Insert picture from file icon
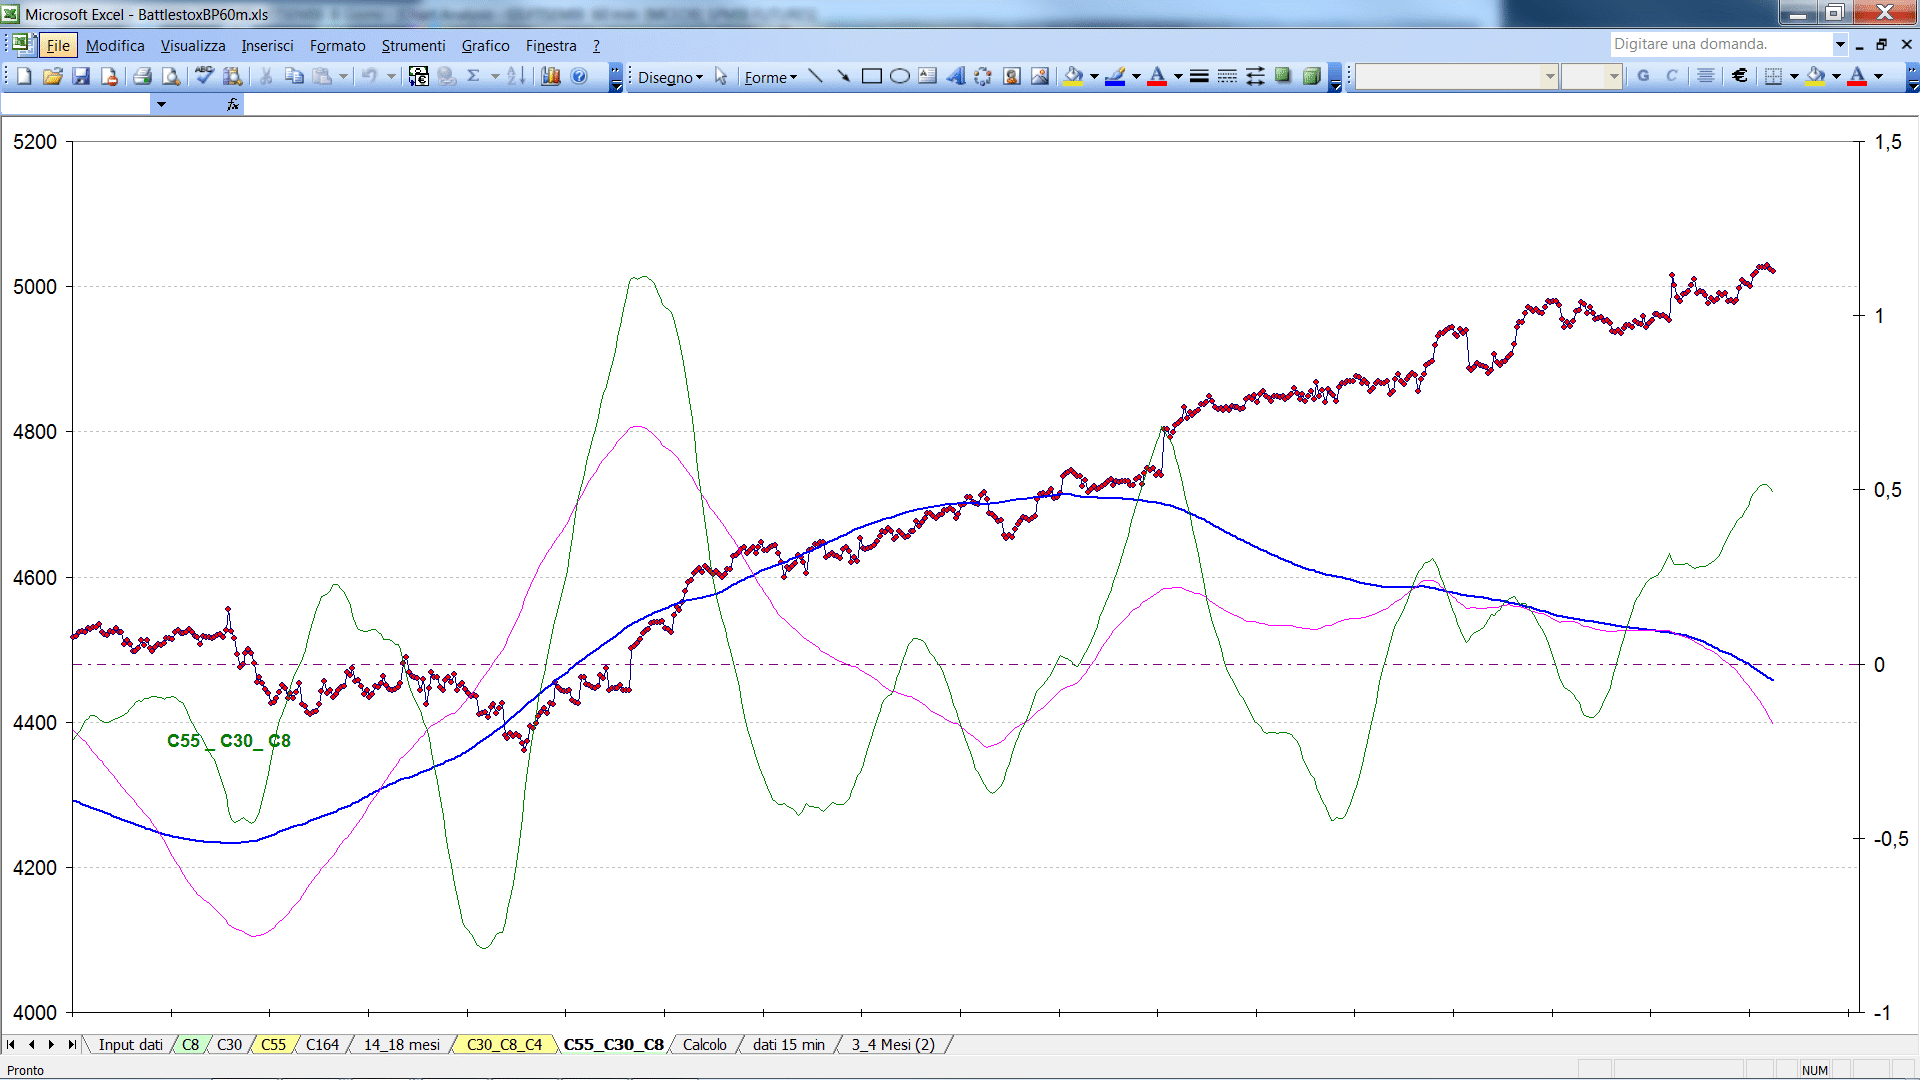1920x1080 pixels. (1040, 76)
